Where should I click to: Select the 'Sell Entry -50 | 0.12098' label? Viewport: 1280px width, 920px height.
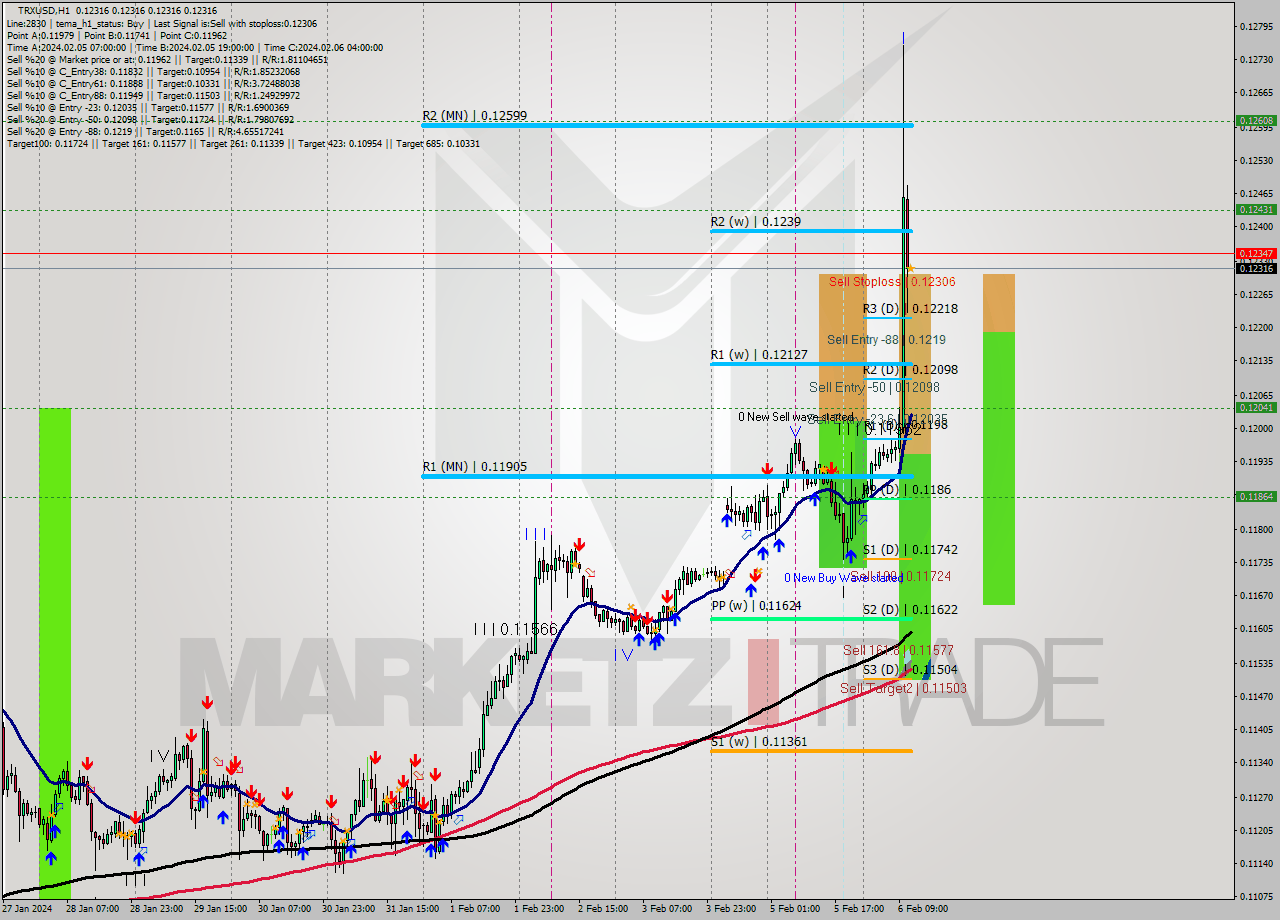click(x=874, y=387)
